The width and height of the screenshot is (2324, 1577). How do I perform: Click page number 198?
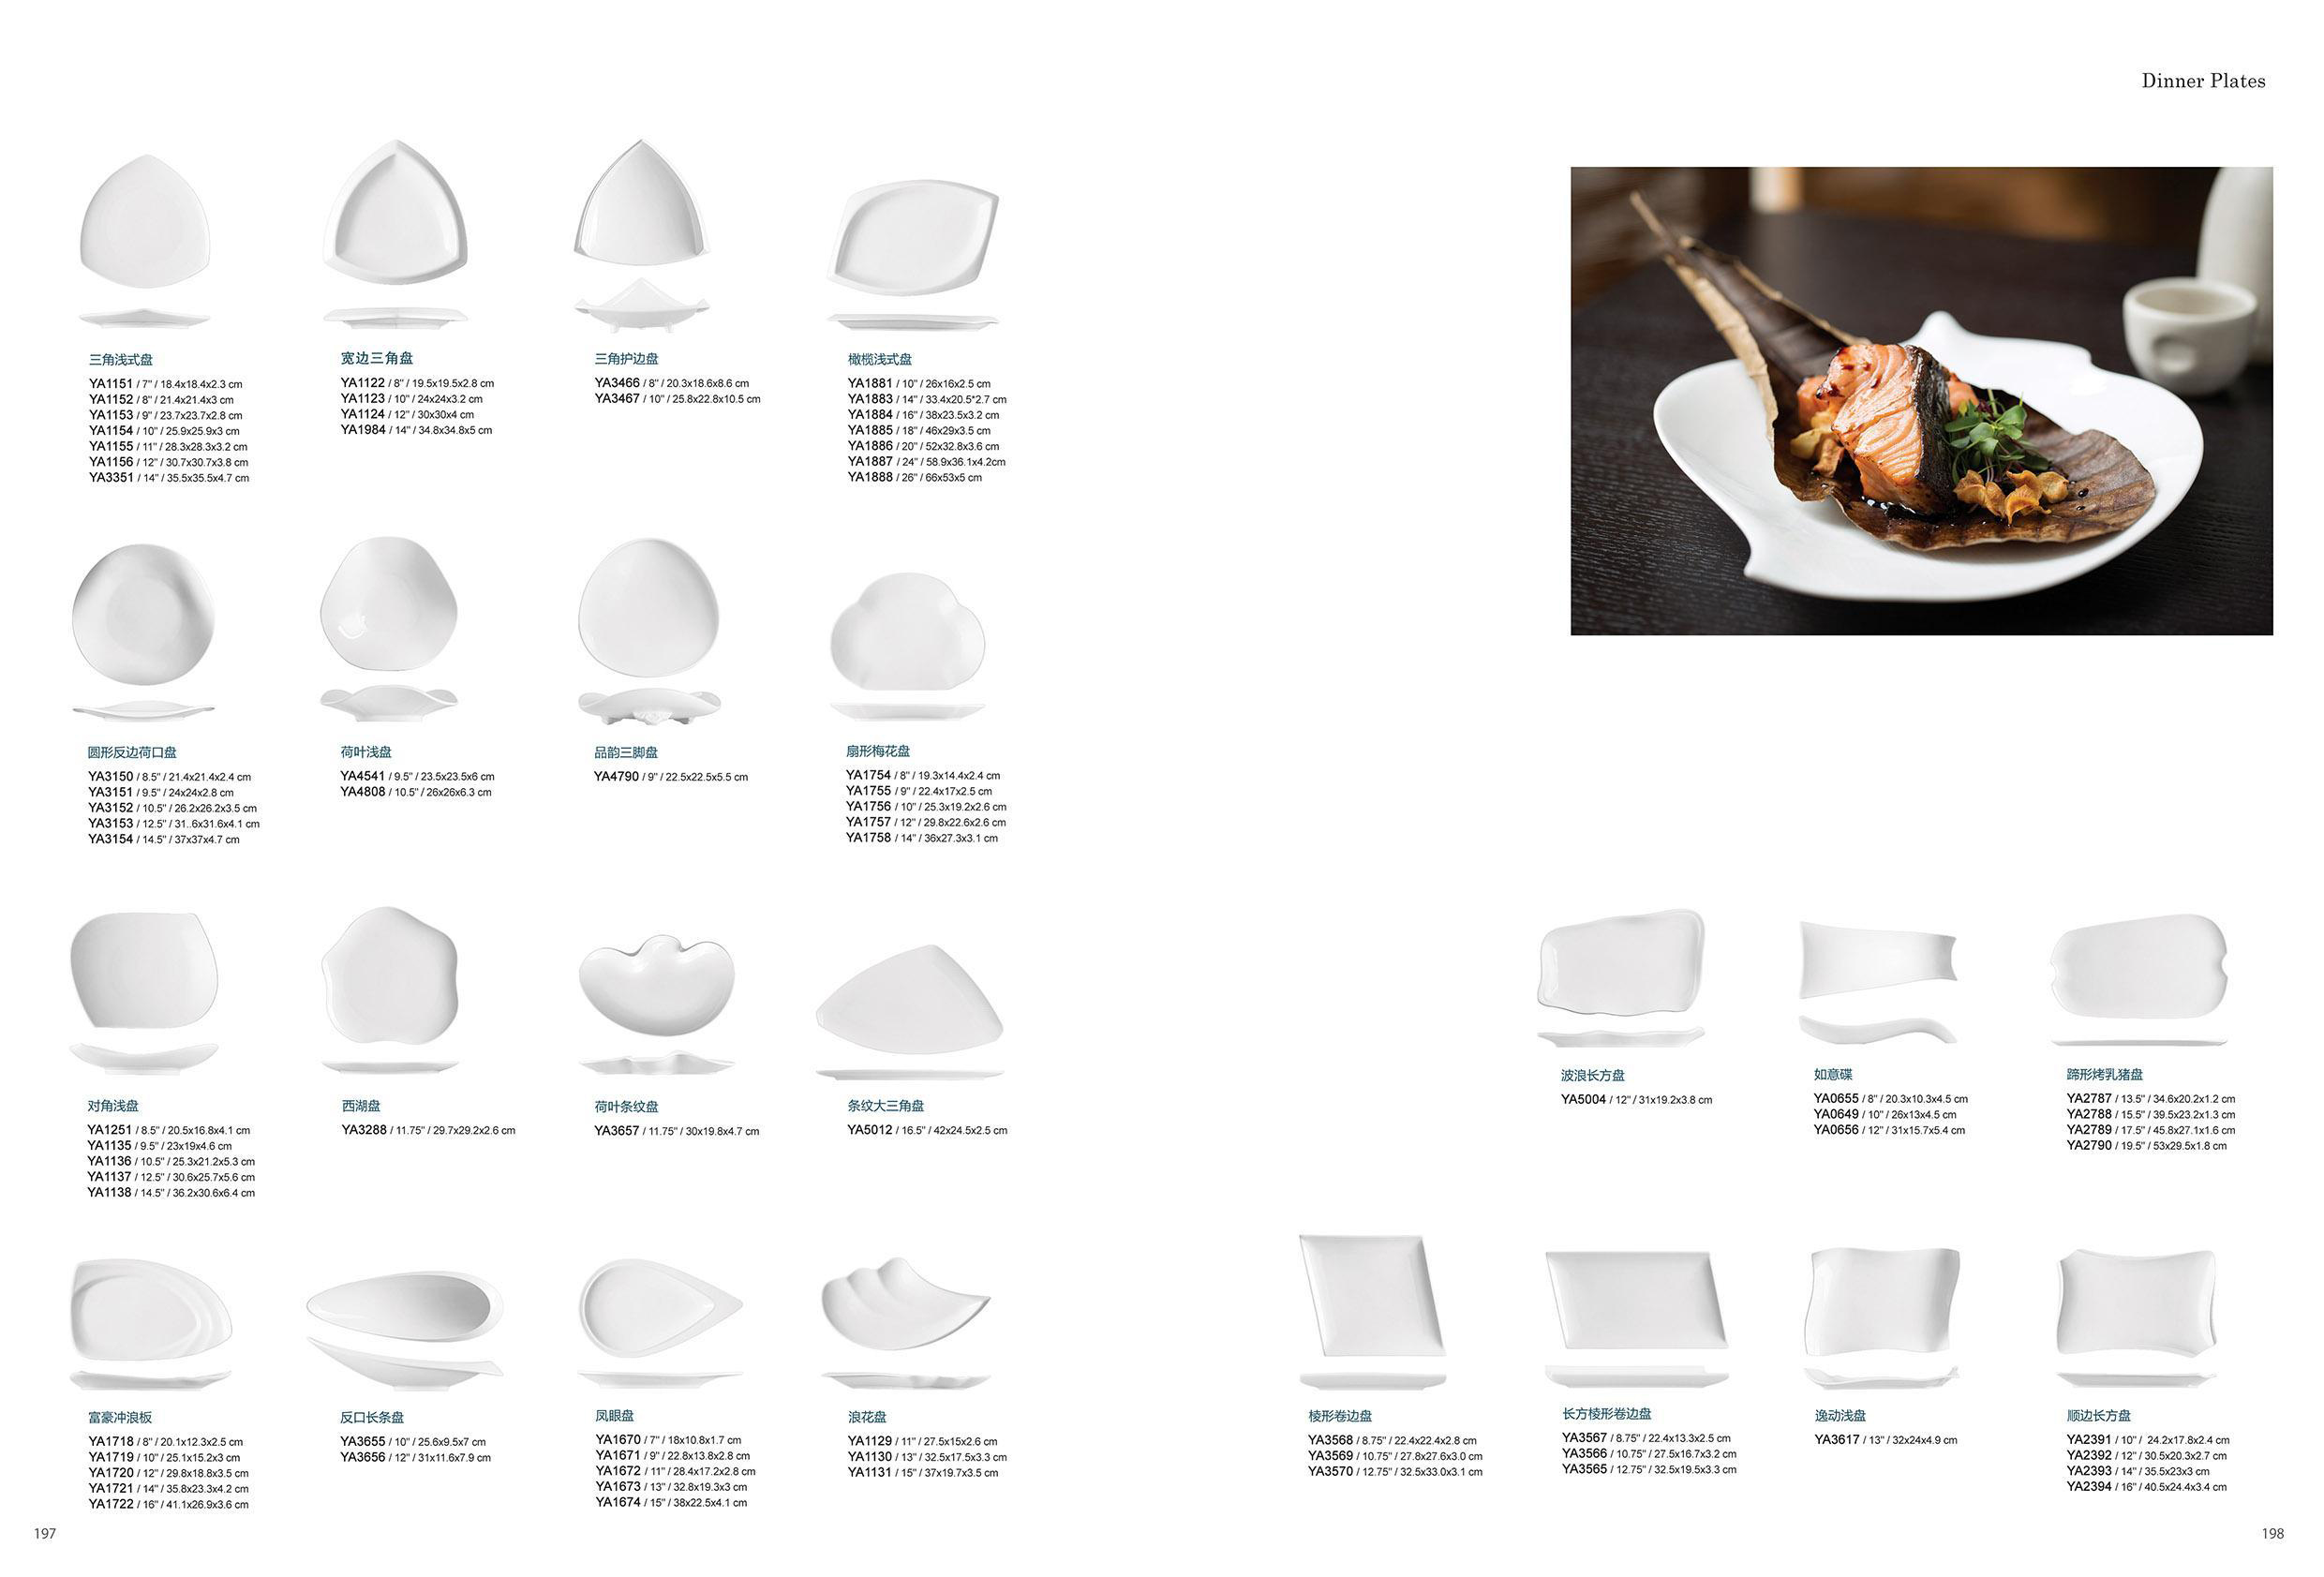[x=2272, y=1533]
